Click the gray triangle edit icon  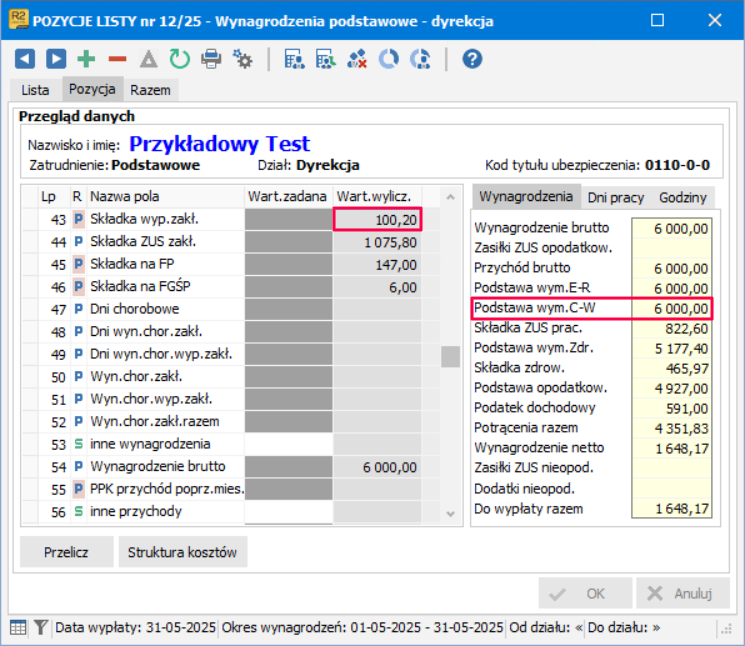149,59
